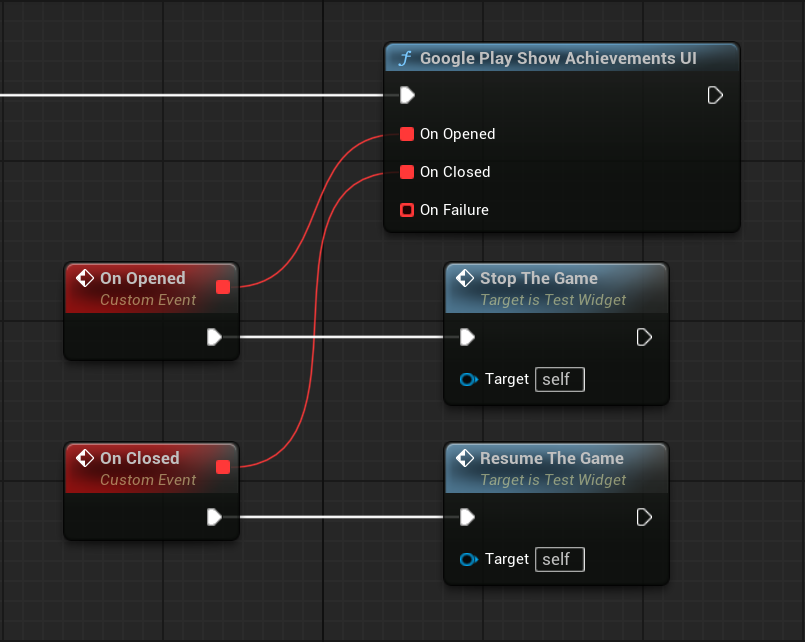Click the red delegate output pin on On Opened event
This screenshot has width=805, height=642.
coord(223,288)
